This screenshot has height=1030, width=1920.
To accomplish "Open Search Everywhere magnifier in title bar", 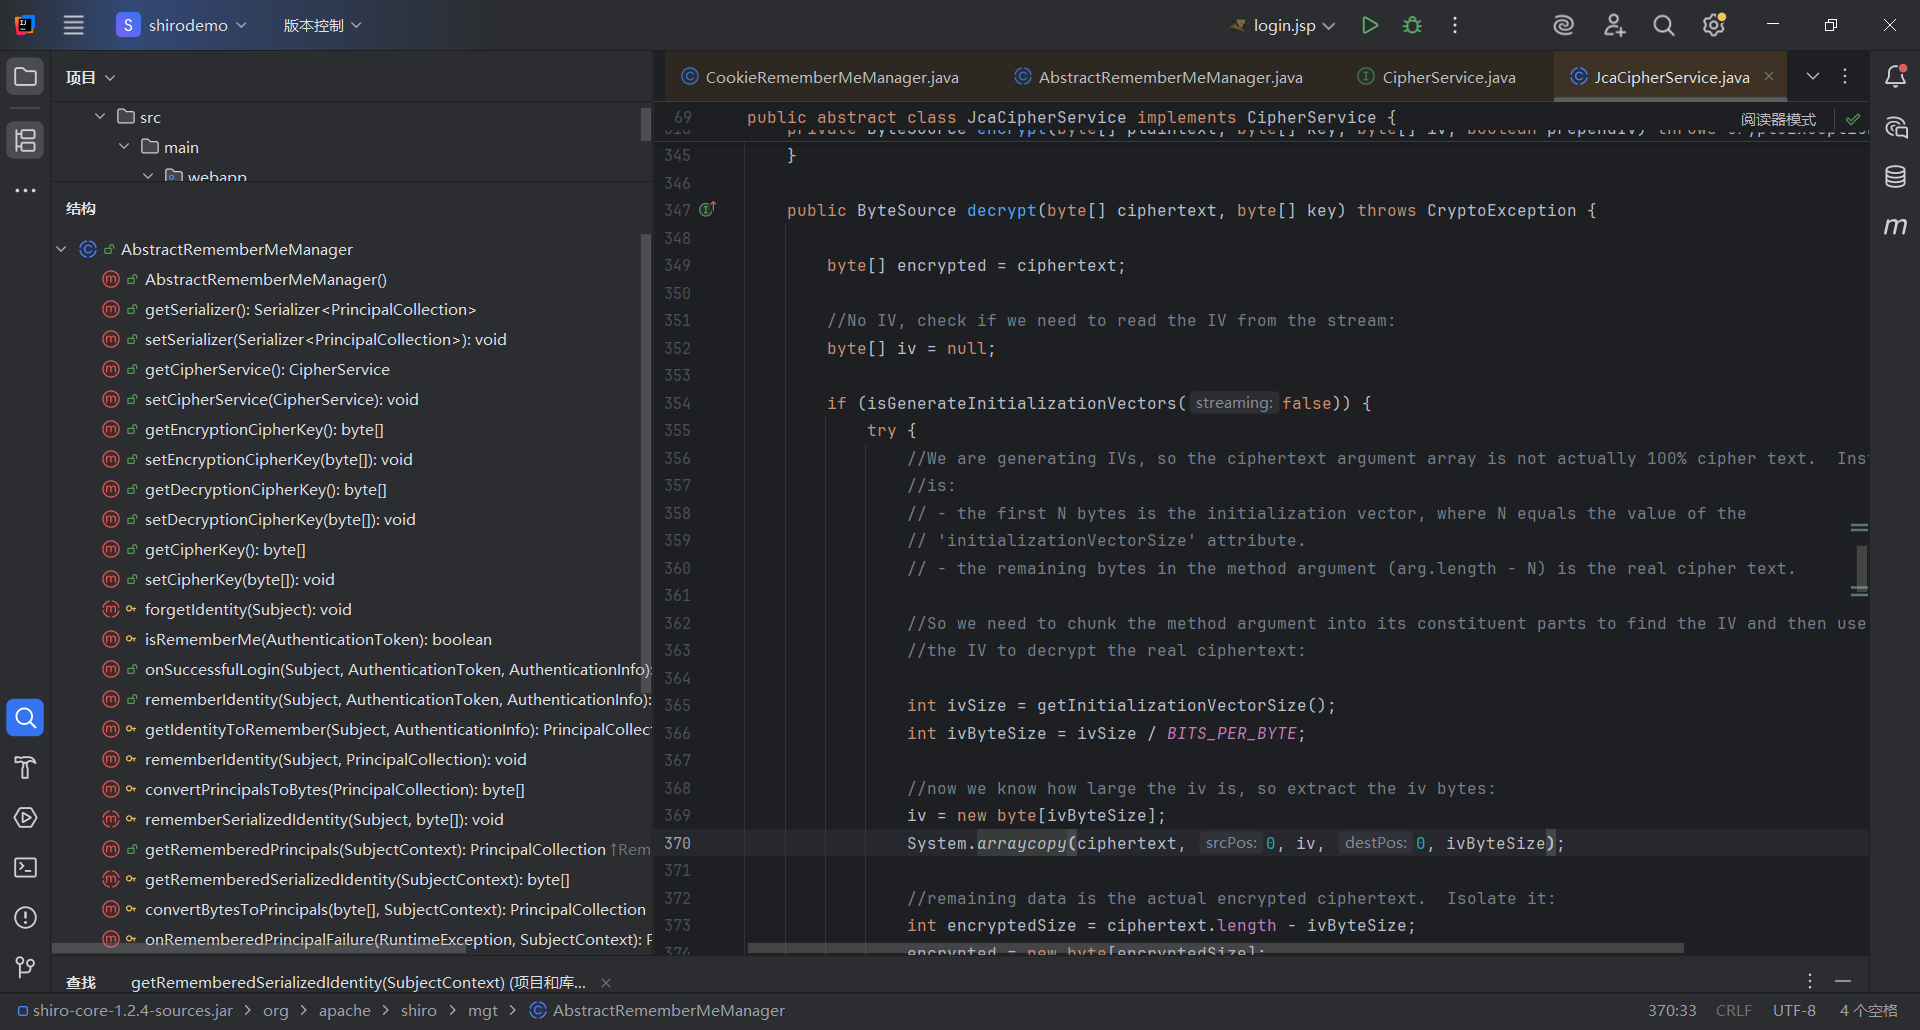I will click(1663, 25).
